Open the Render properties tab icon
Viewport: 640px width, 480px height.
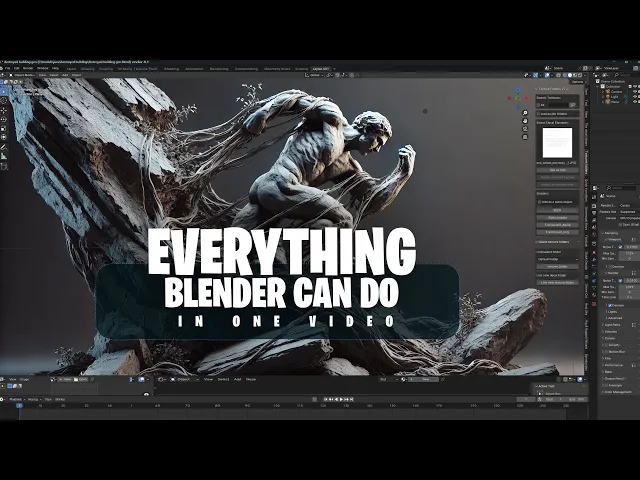[x=594, y=206]
